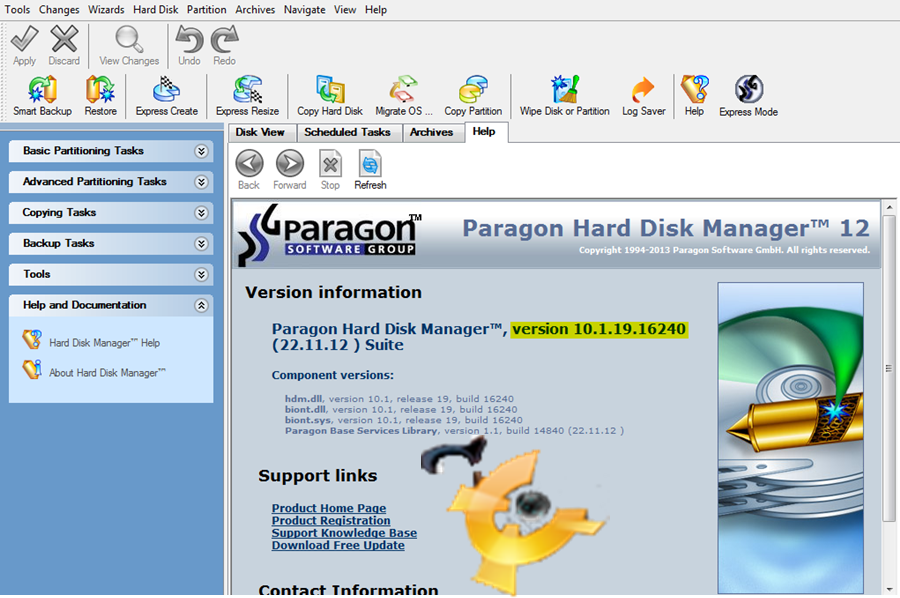900x598 pixels.
Task: Open the Product Home Page link
Action: point(329,509)
